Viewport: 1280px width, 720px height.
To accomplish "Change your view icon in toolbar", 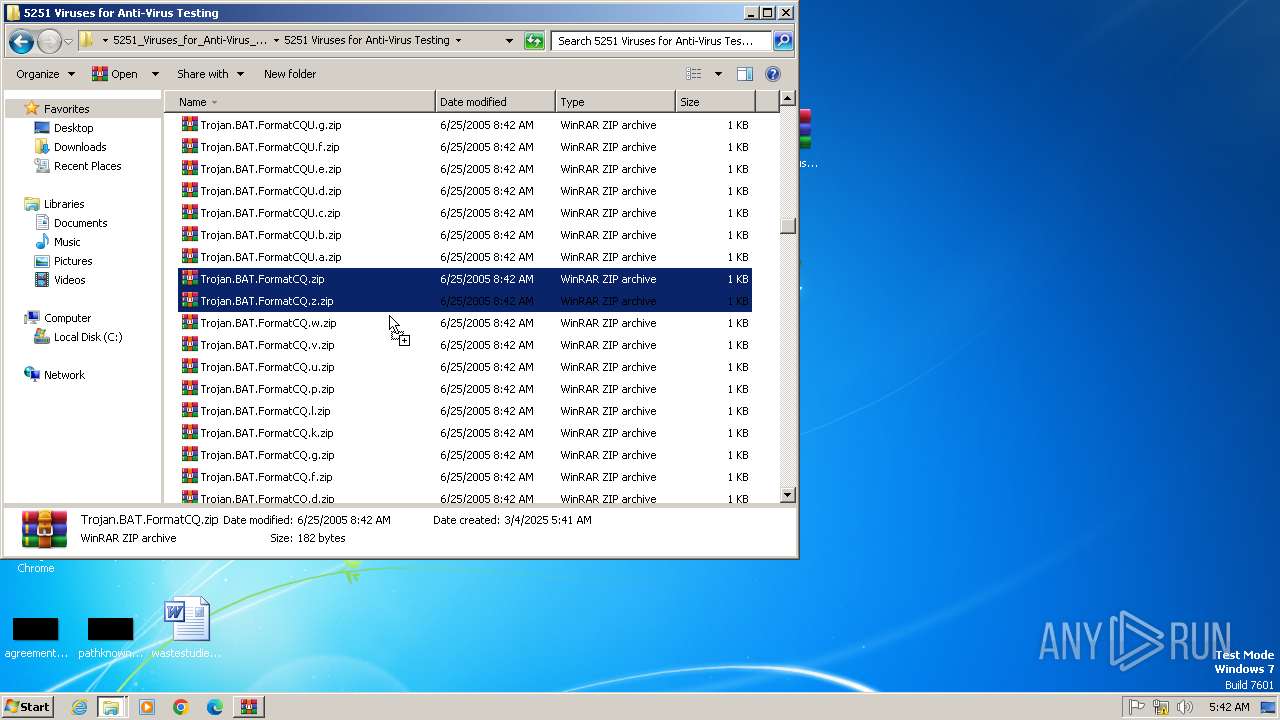I will (x=694, y=74).
